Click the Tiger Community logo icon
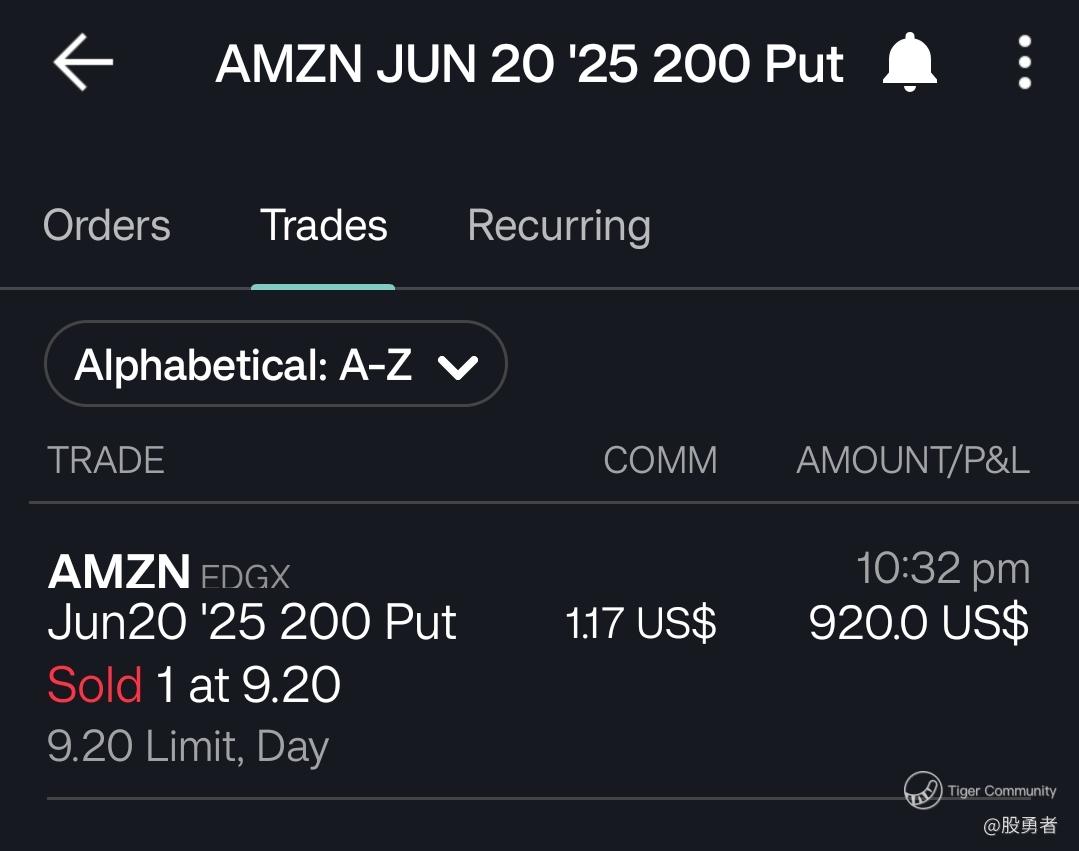Screen dimensions: 1079x851 click(923, 790)
